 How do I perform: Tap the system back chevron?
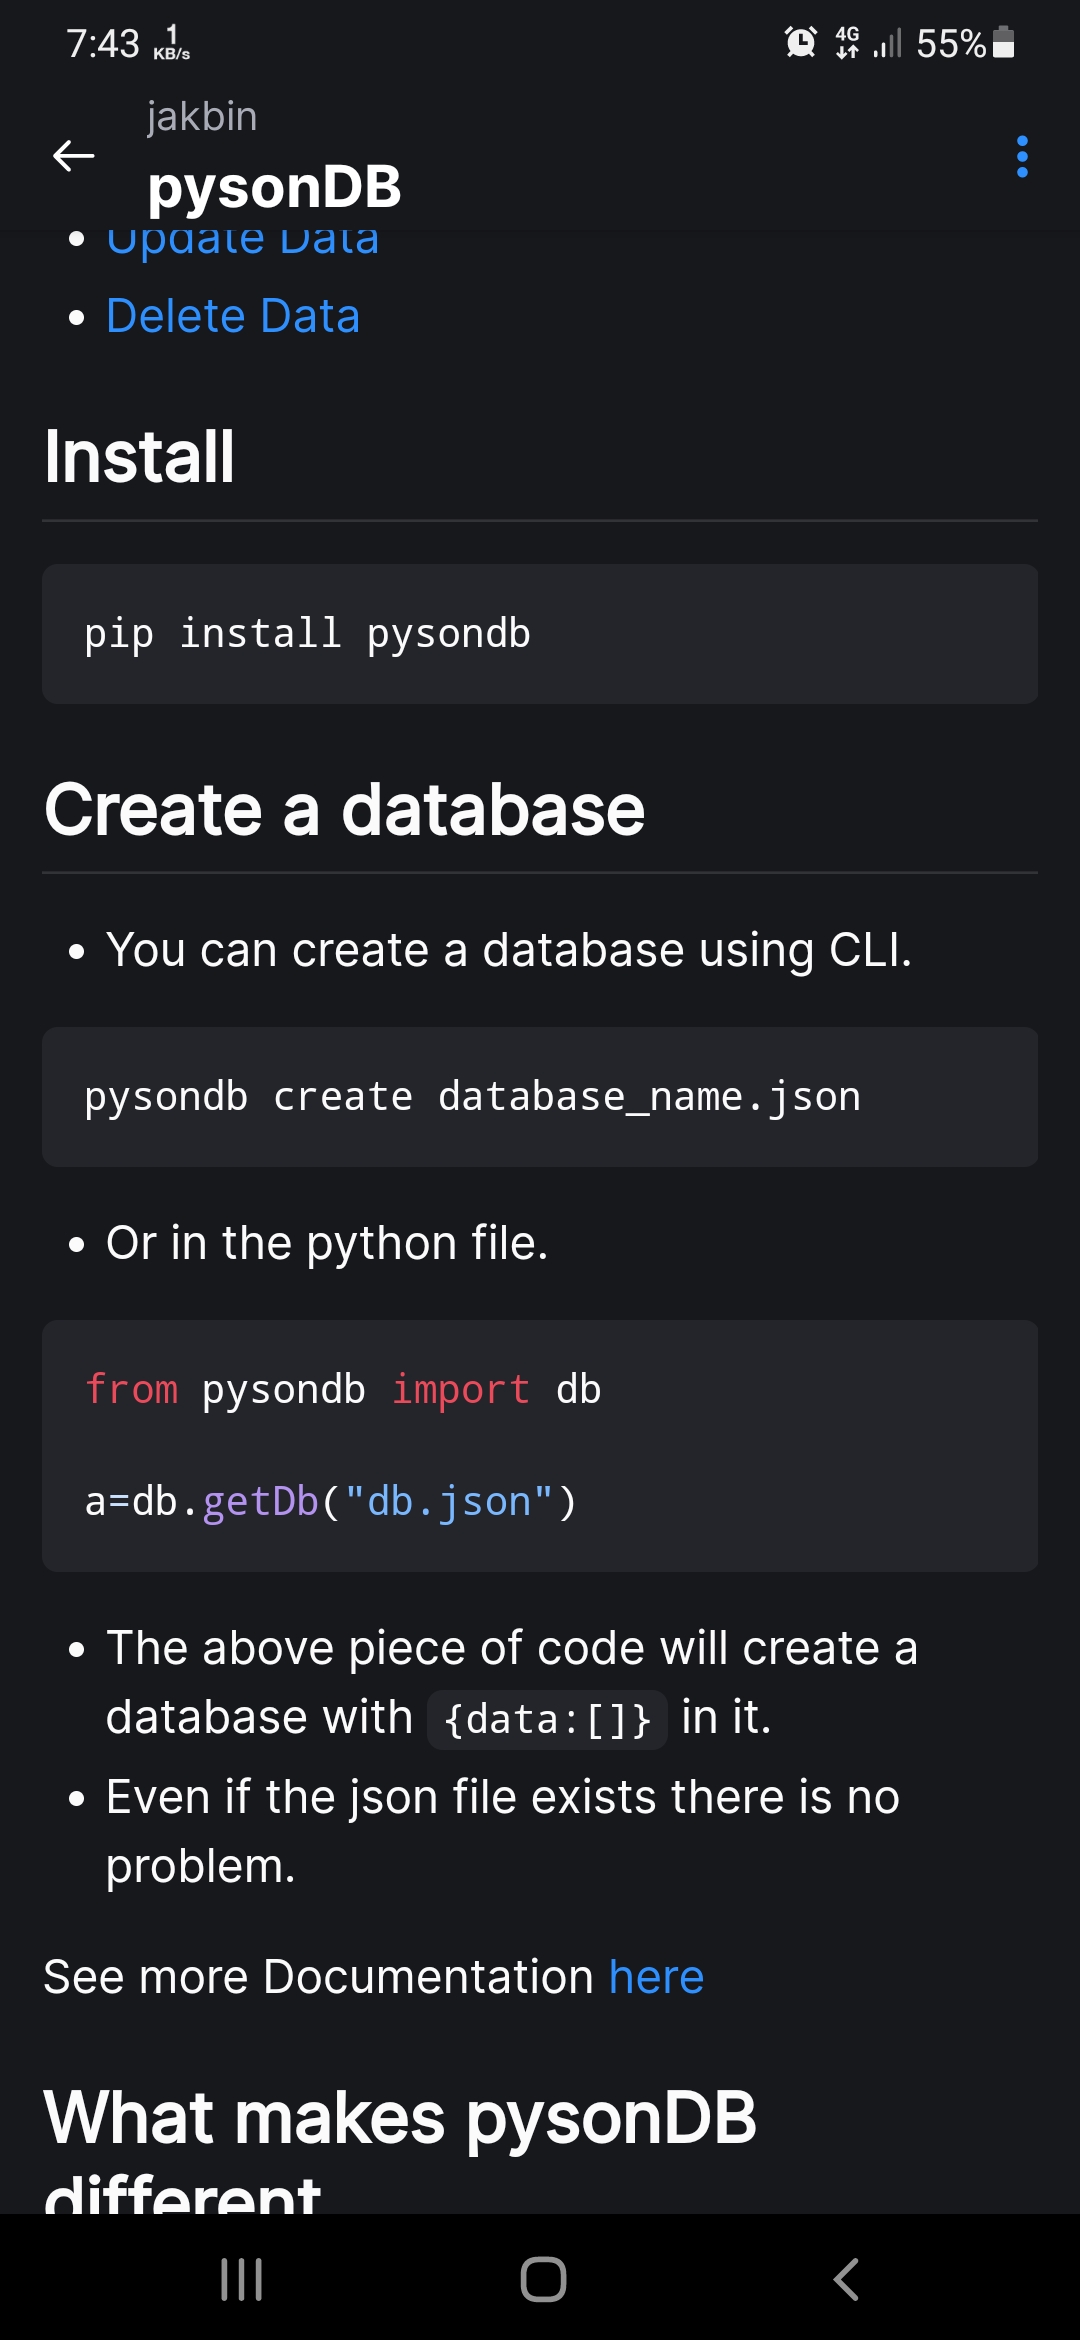pyautogui.click(x=846, y=2279)
